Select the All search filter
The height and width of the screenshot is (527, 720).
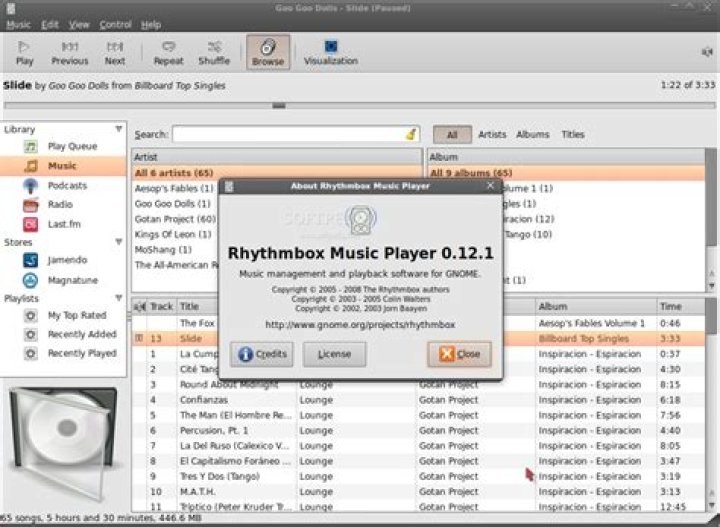[452, 135]
